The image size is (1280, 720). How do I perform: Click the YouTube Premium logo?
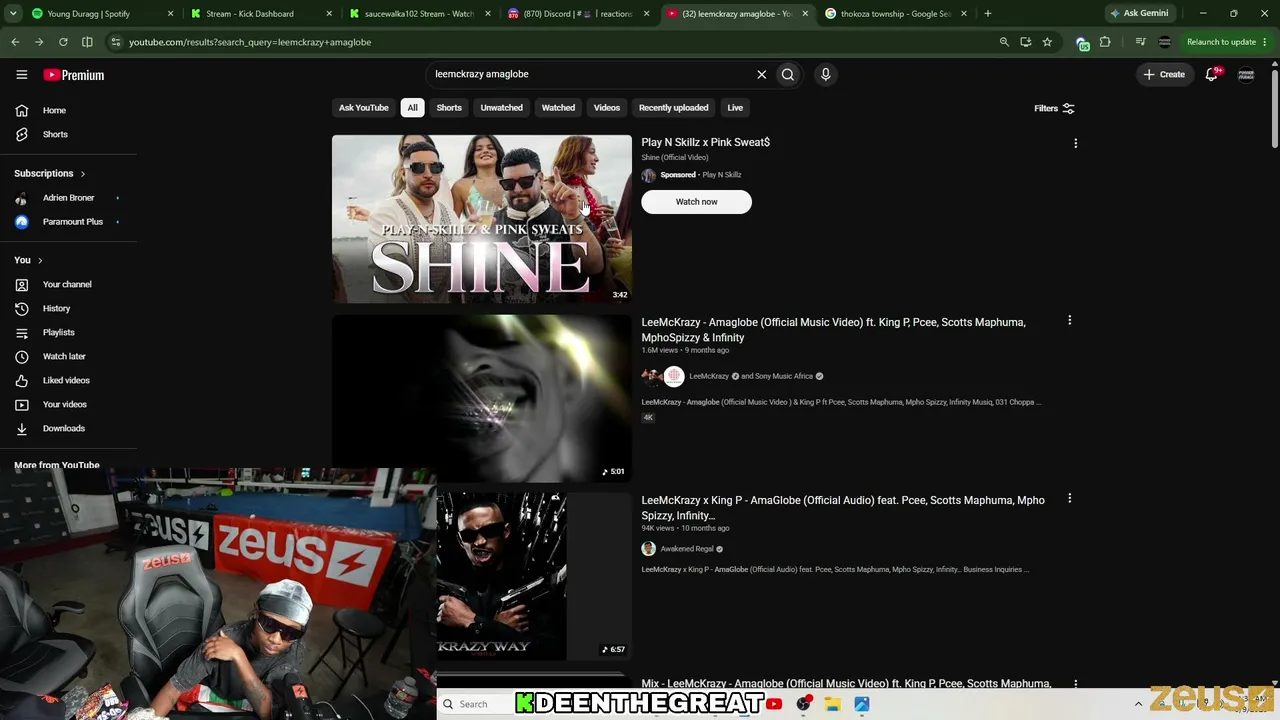tap(73, 75)
